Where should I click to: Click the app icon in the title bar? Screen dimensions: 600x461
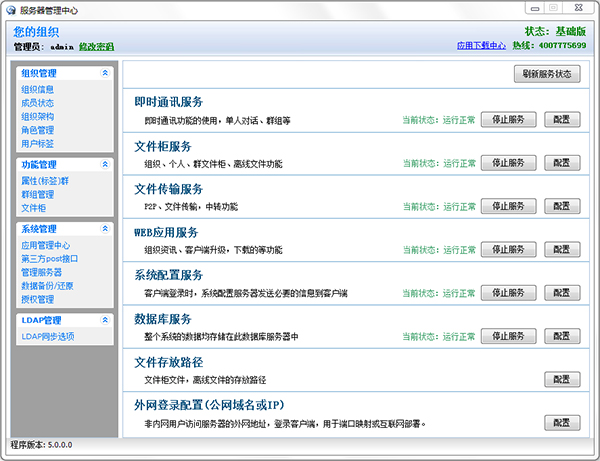[x=10, y=9]
